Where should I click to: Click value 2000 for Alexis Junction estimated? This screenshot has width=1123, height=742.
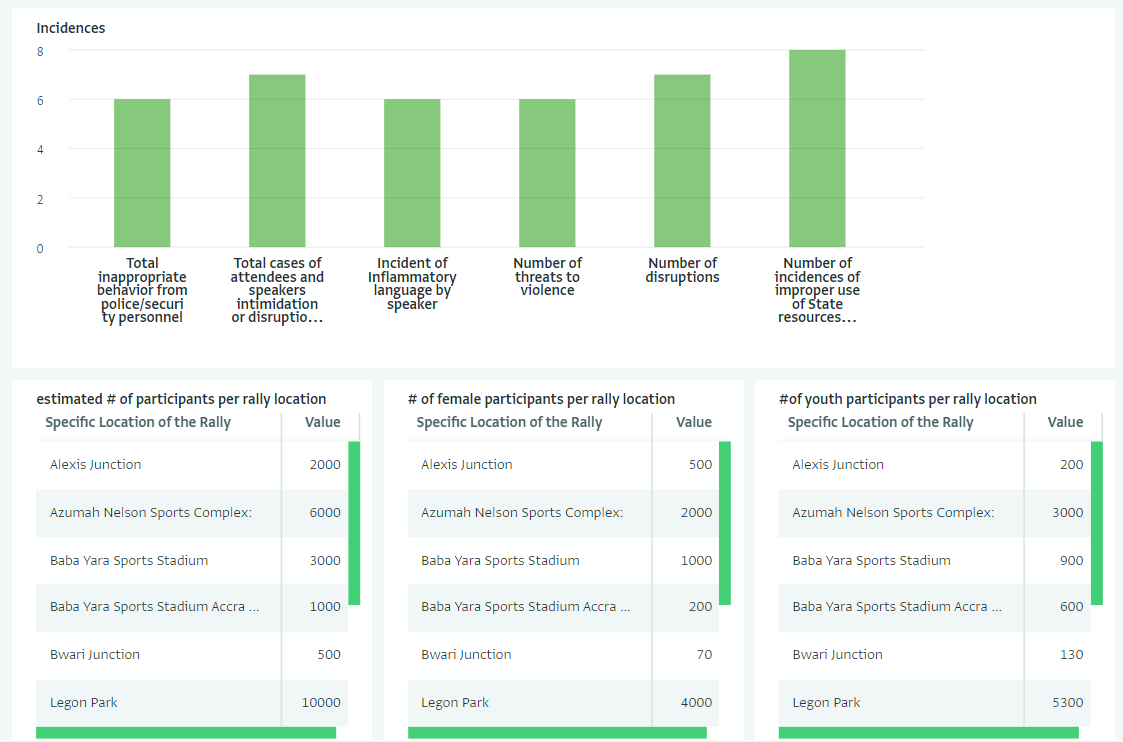point(325,464)
